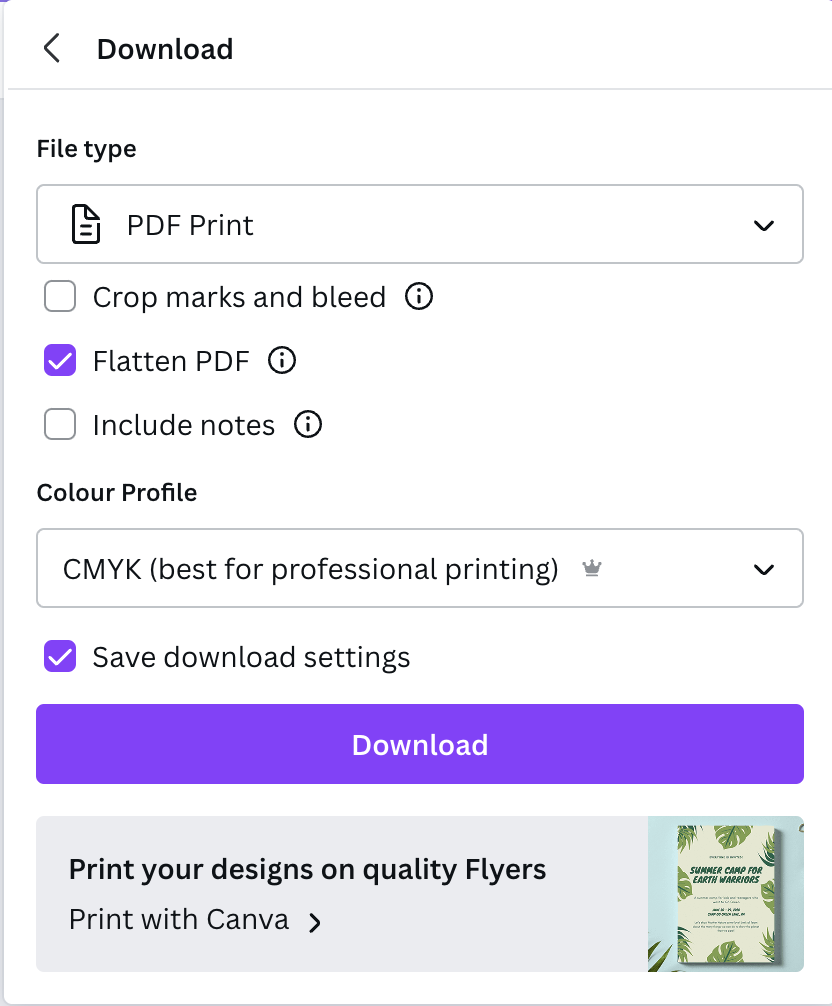Expand the Colour Profile chevron

click(x=763, y=569)
